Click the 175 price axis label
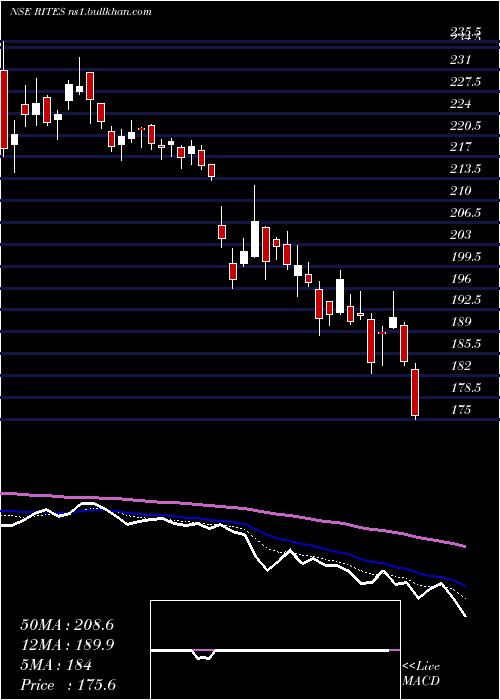The image size is (500, 700). coord(460,409)
